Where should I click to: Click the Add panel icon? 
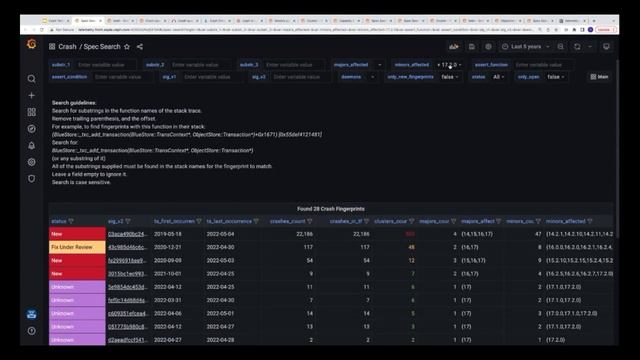[454, 47]
